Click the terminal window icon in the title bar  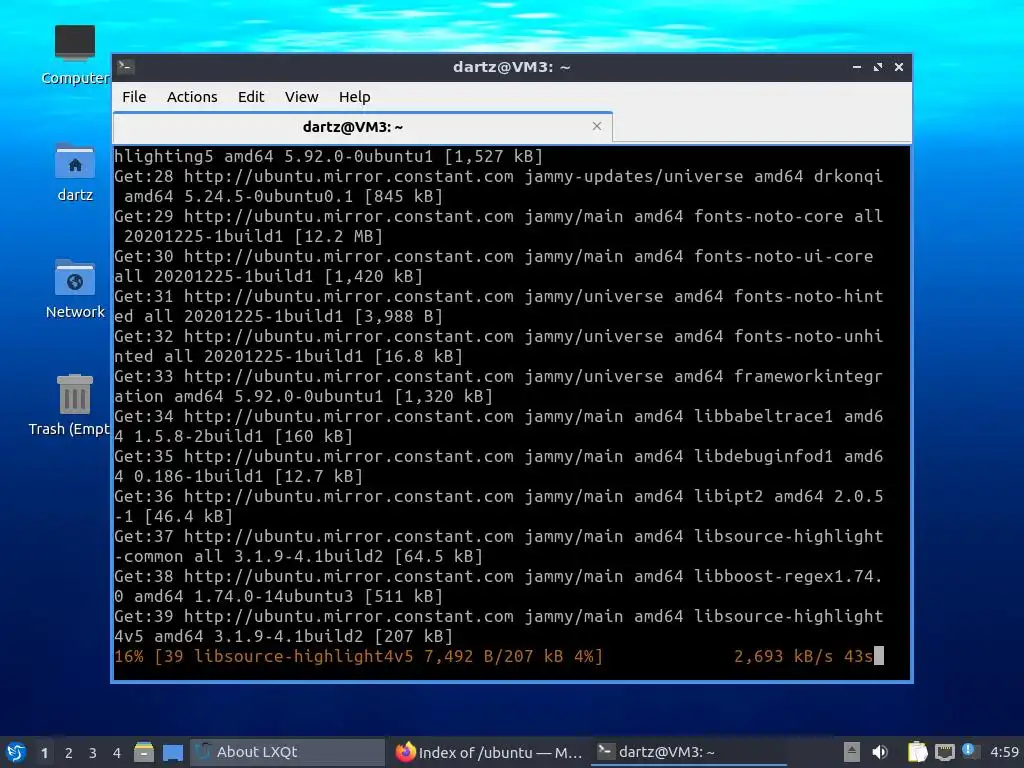[126, 67]
